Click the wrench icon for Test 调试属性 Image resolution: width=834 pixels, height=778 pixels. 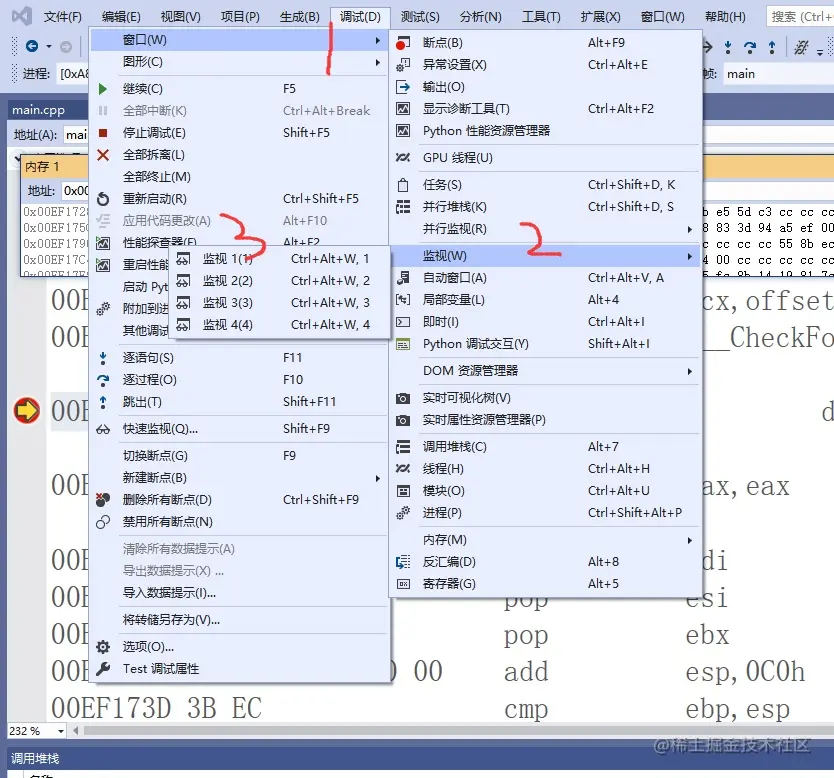(103, 669)
